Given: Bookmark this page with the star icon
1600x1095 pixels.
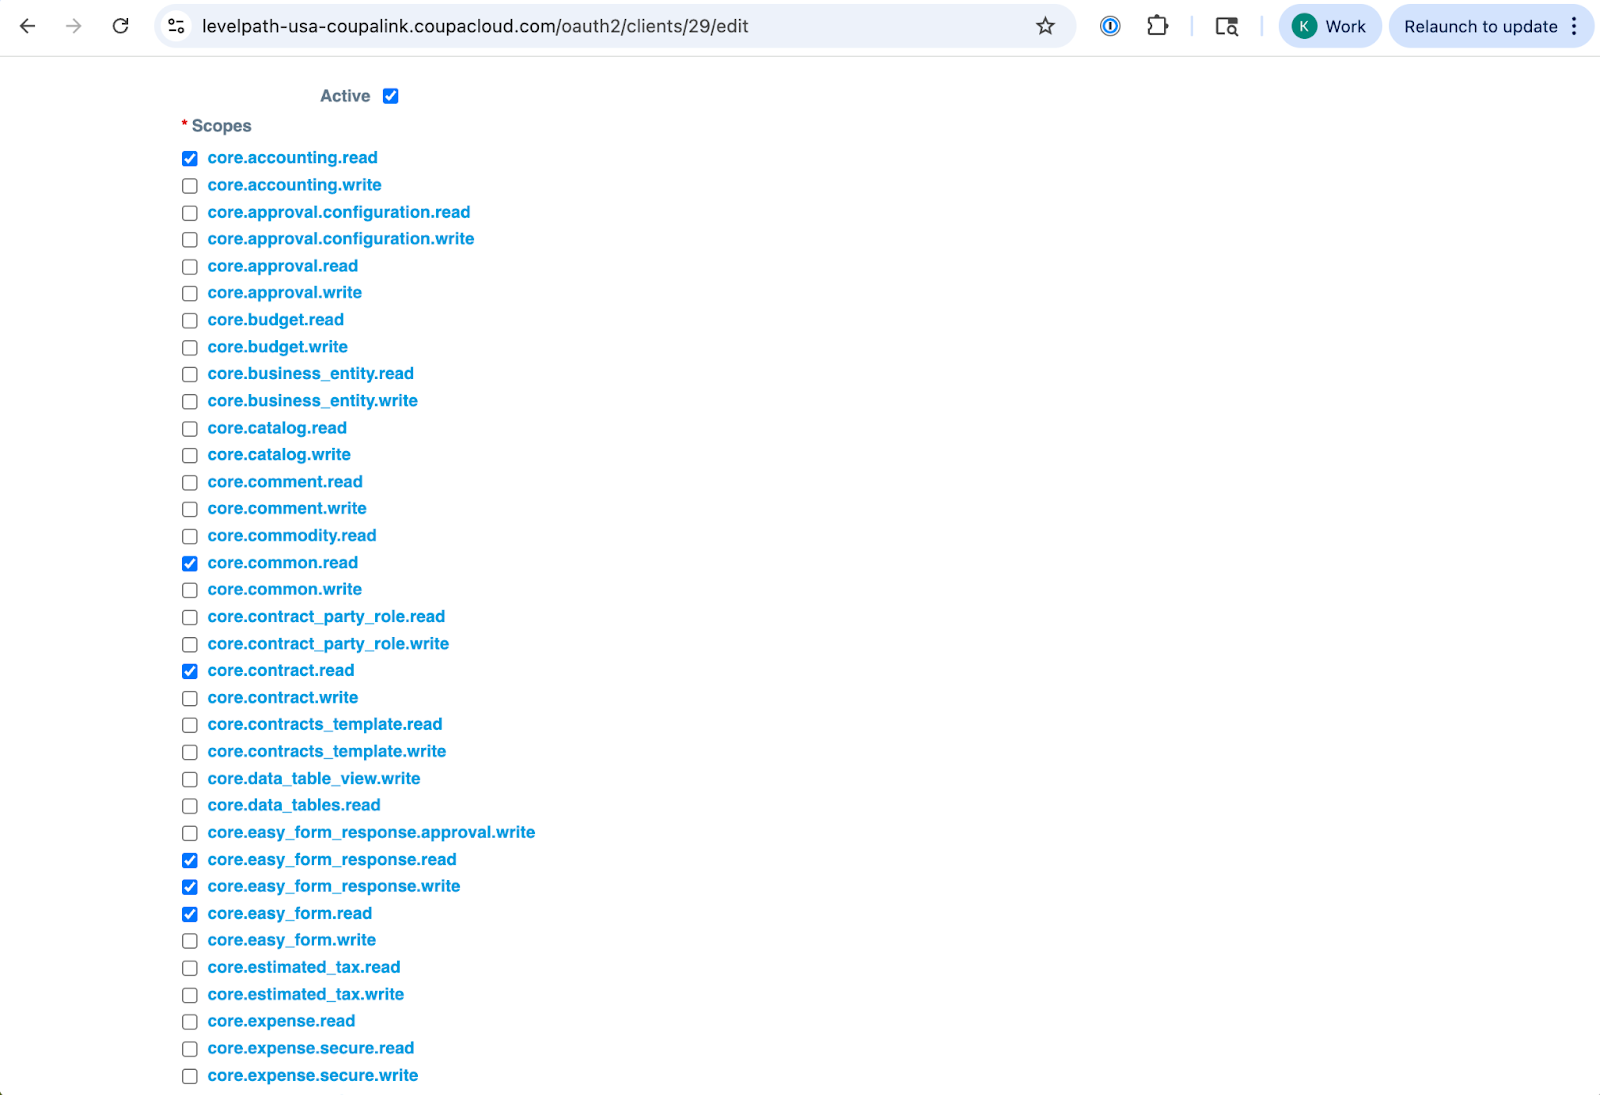Looking at the screenshot, I should tap(1045, 26).
